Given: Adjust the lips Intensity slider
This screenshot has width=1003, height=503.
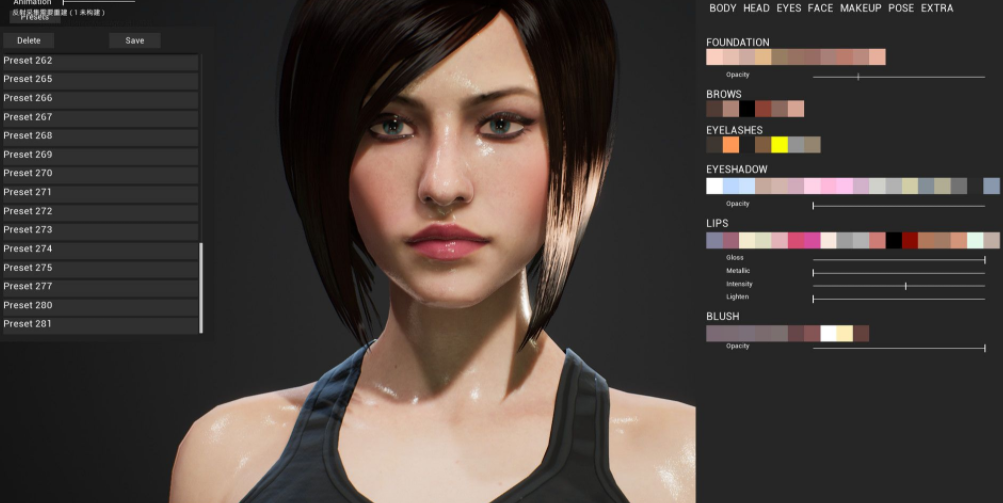Looking at the screenshot, I should pos(899,286).
